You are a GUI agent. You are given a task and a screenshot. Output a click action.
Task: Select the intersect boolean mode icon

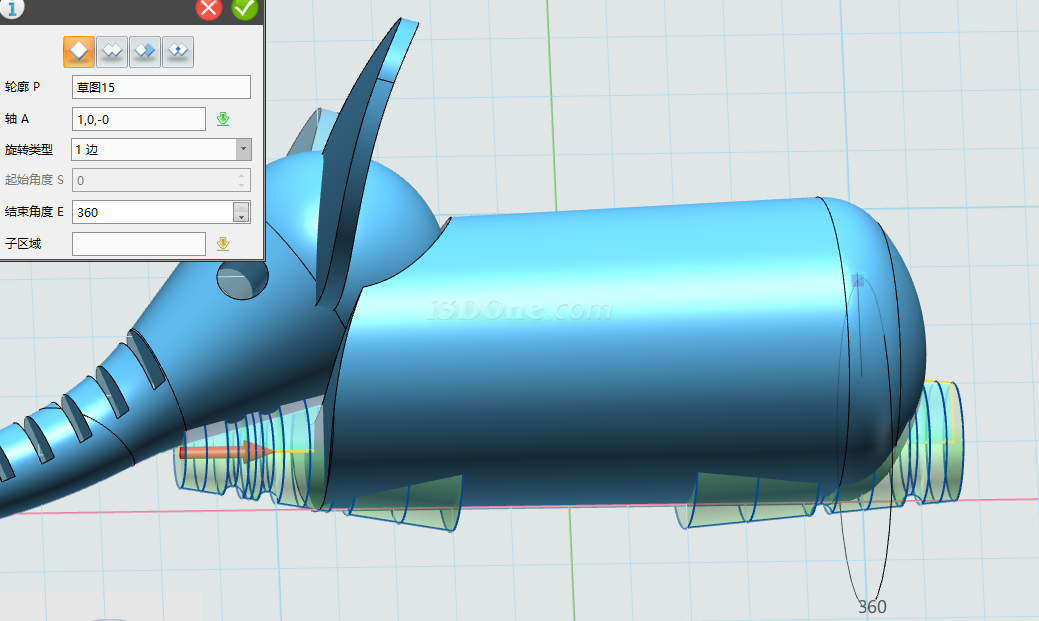click(178, 51)
